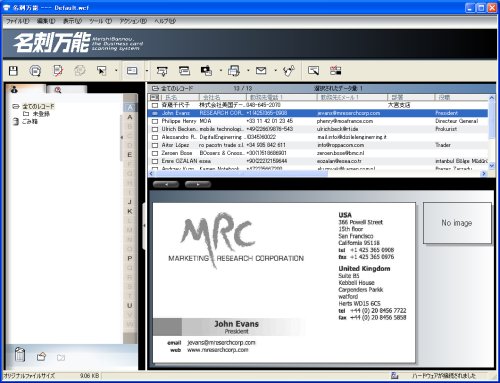Select the arrow cursor selection tool
The image size is (500, 383).
coord(101,71)
